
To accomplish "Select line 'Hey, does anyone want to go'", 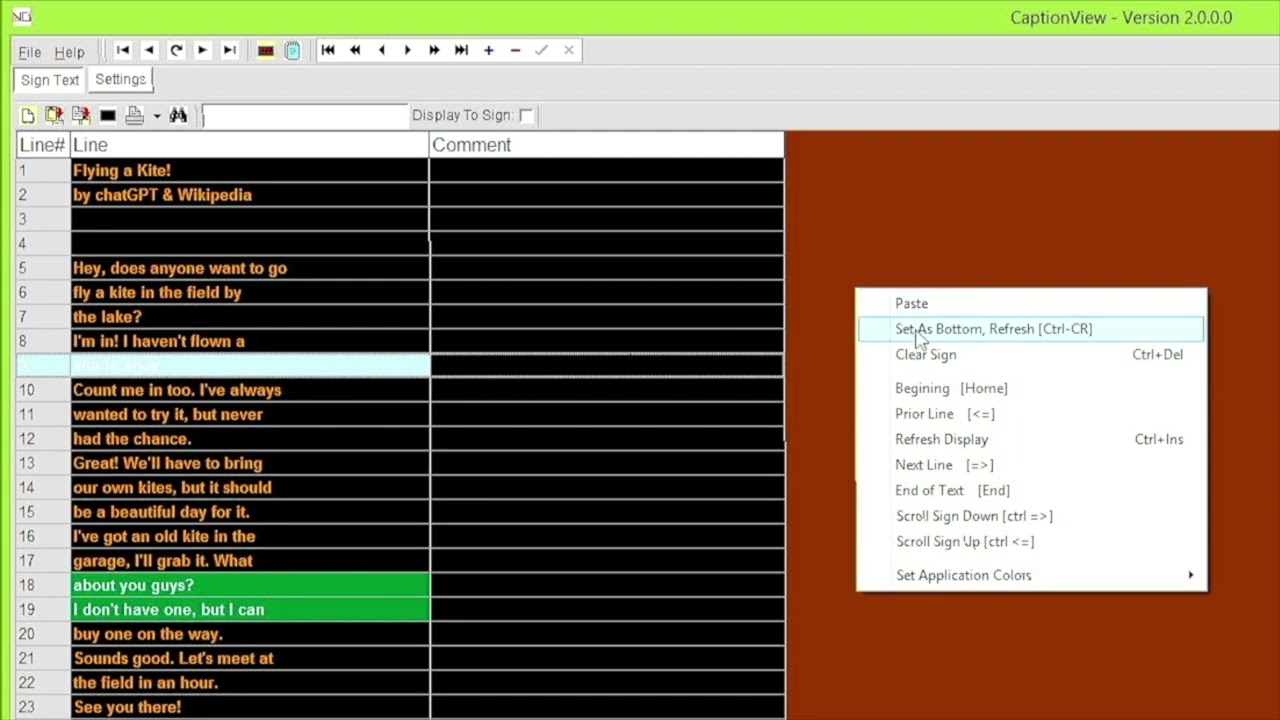I will pyautogui.click(x=249, y=268).
